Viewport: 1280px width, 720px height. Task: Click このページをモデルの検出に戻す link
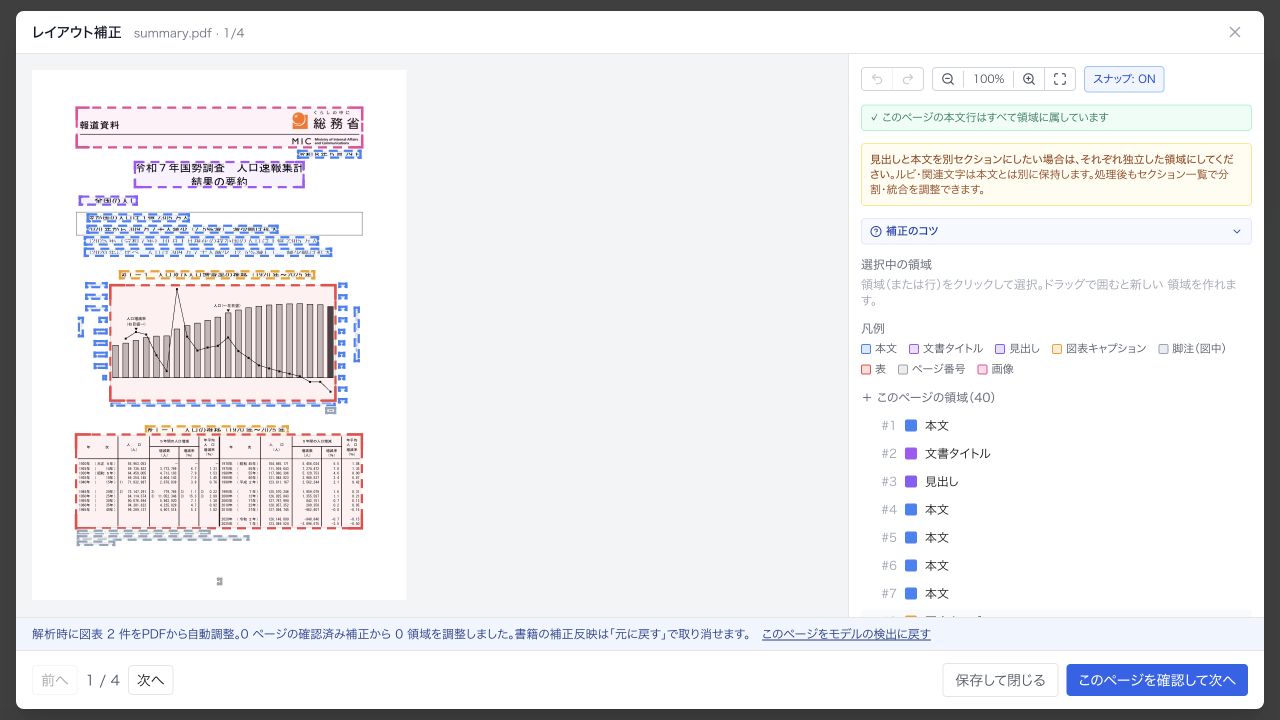846,634
